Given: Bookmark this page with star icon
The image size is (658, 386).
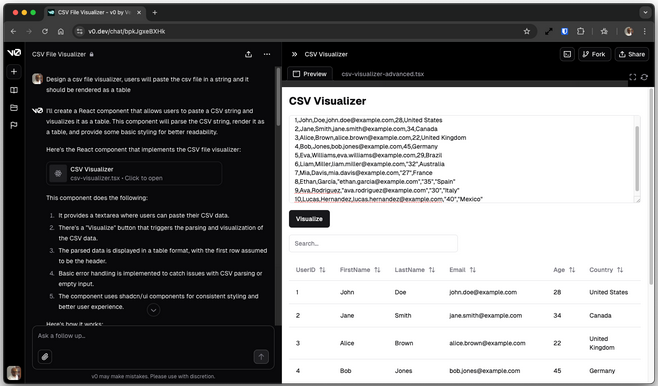Looking at the screenshot, I should (x=527, y=31).
